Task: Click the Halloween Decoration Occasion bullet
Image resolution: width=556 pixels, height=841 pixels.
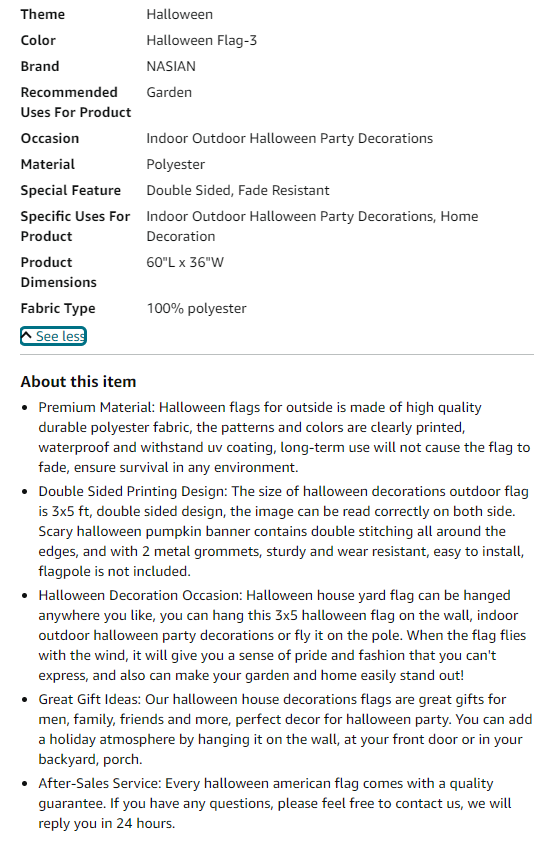Action: click(282, 635)
